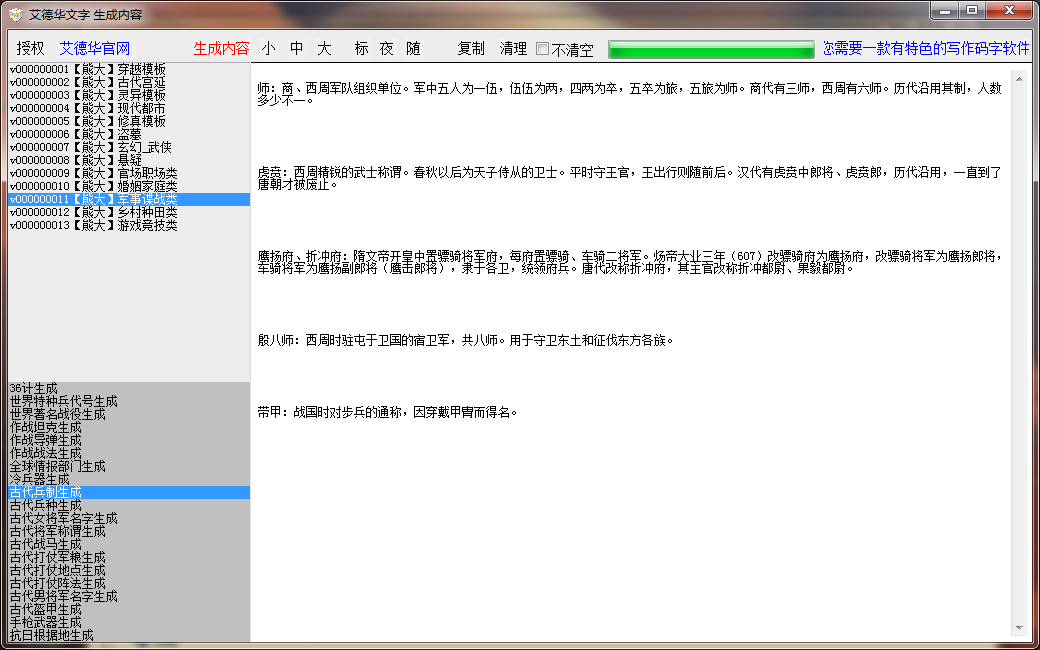This screenshot has height=650, width=1040.
Task: Choose 作战战法生成 generator
Action: coord(129,454)
